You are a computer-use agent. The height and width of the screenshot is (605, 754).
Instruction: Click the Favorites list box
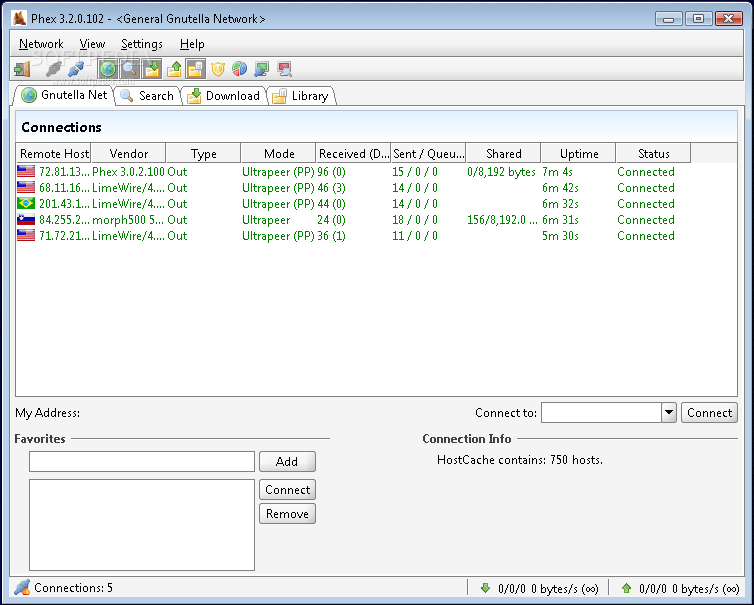[x=142, y=525]
